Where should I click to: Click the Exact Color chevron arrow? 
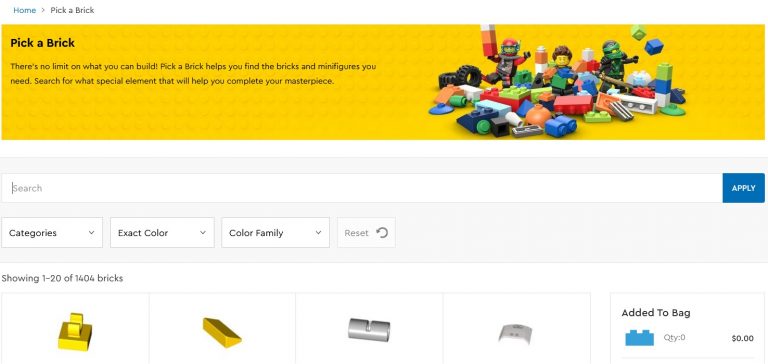tap(203, 233)
